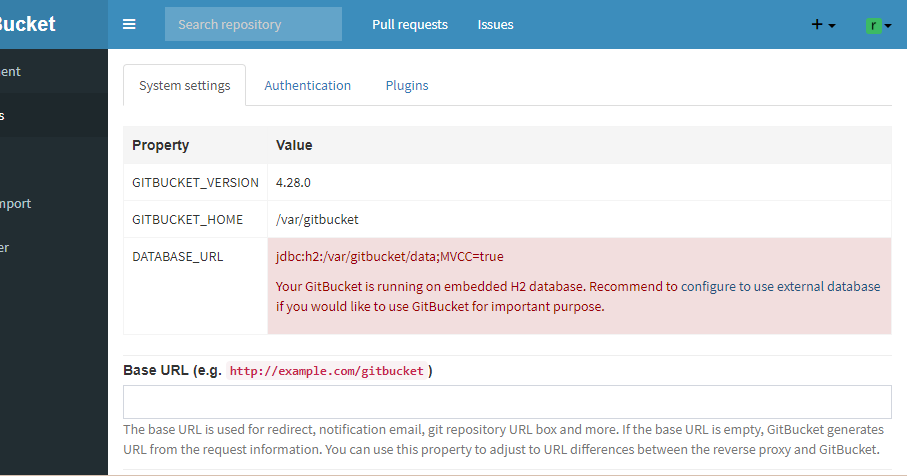The image size is (907, 476).
Task: Follow the configure external database link
Action: [x=780, y=286]
